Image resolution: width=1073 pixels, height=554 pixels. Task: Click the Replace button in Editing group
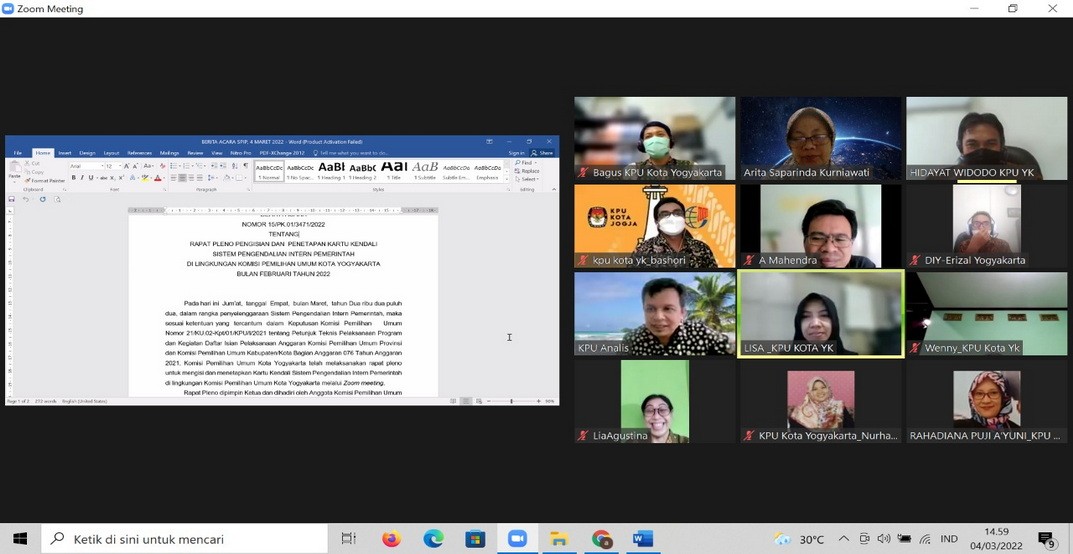(529, 171)
